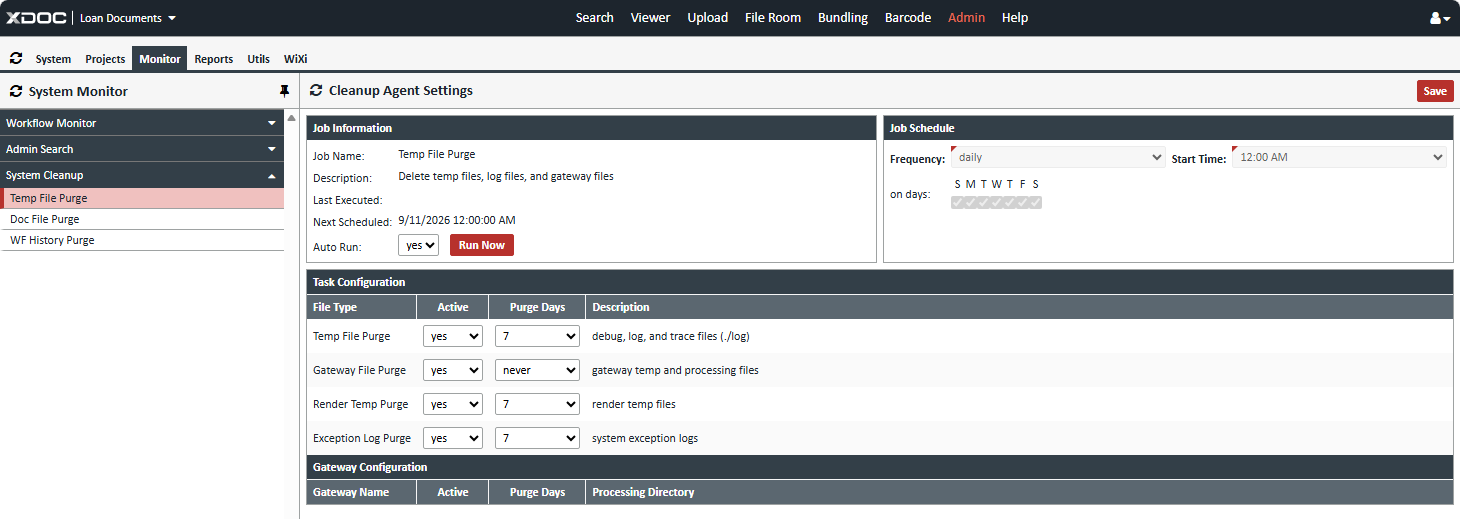Click the System Monitor refresh icon
The height and width of the screenshot is (519, 1460).
coord(16,91)
